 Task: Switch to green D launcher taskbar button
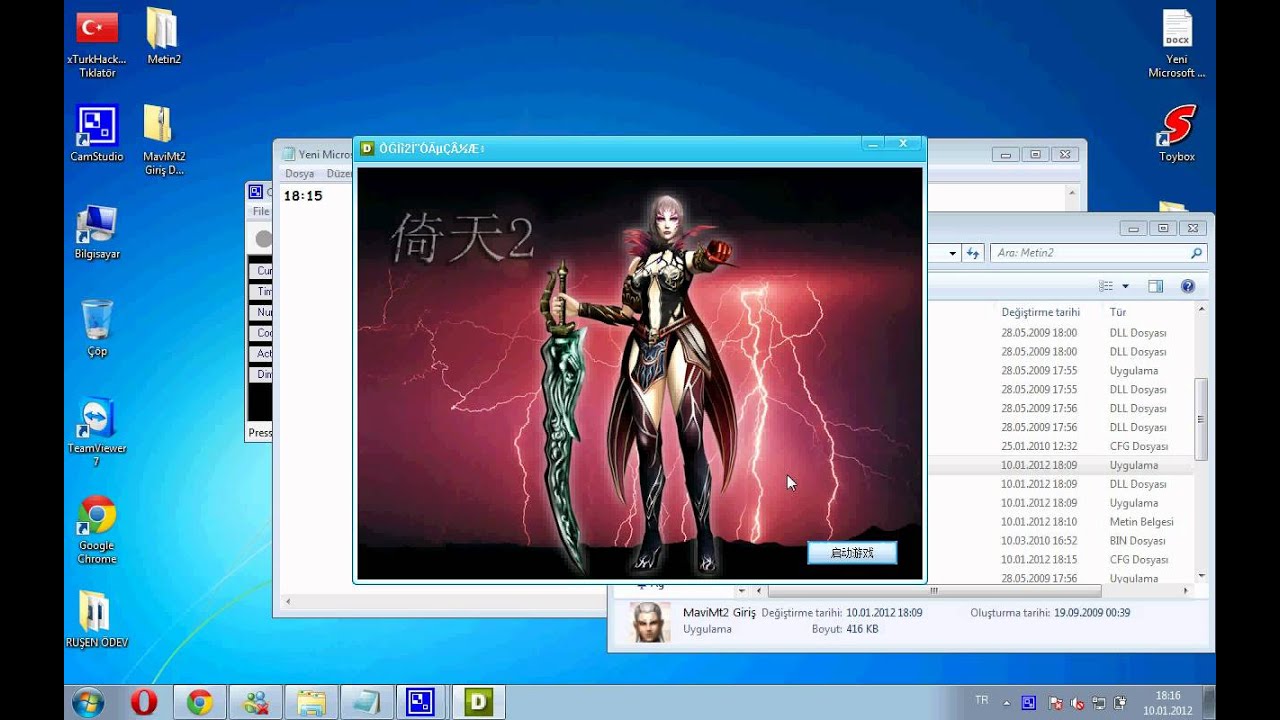[479, 702]
